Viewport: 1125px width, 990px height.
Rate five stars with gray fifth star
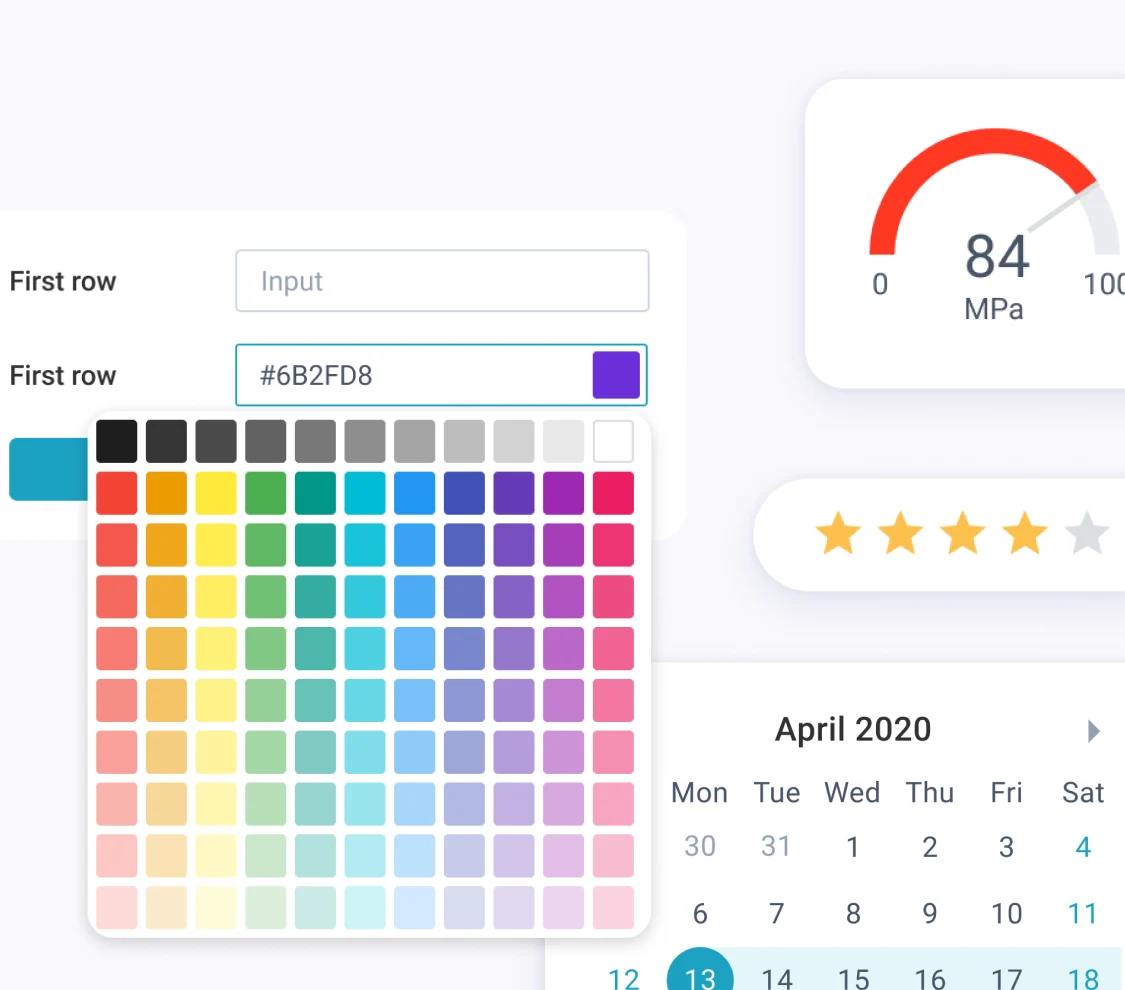click(x=1088, y=534)
